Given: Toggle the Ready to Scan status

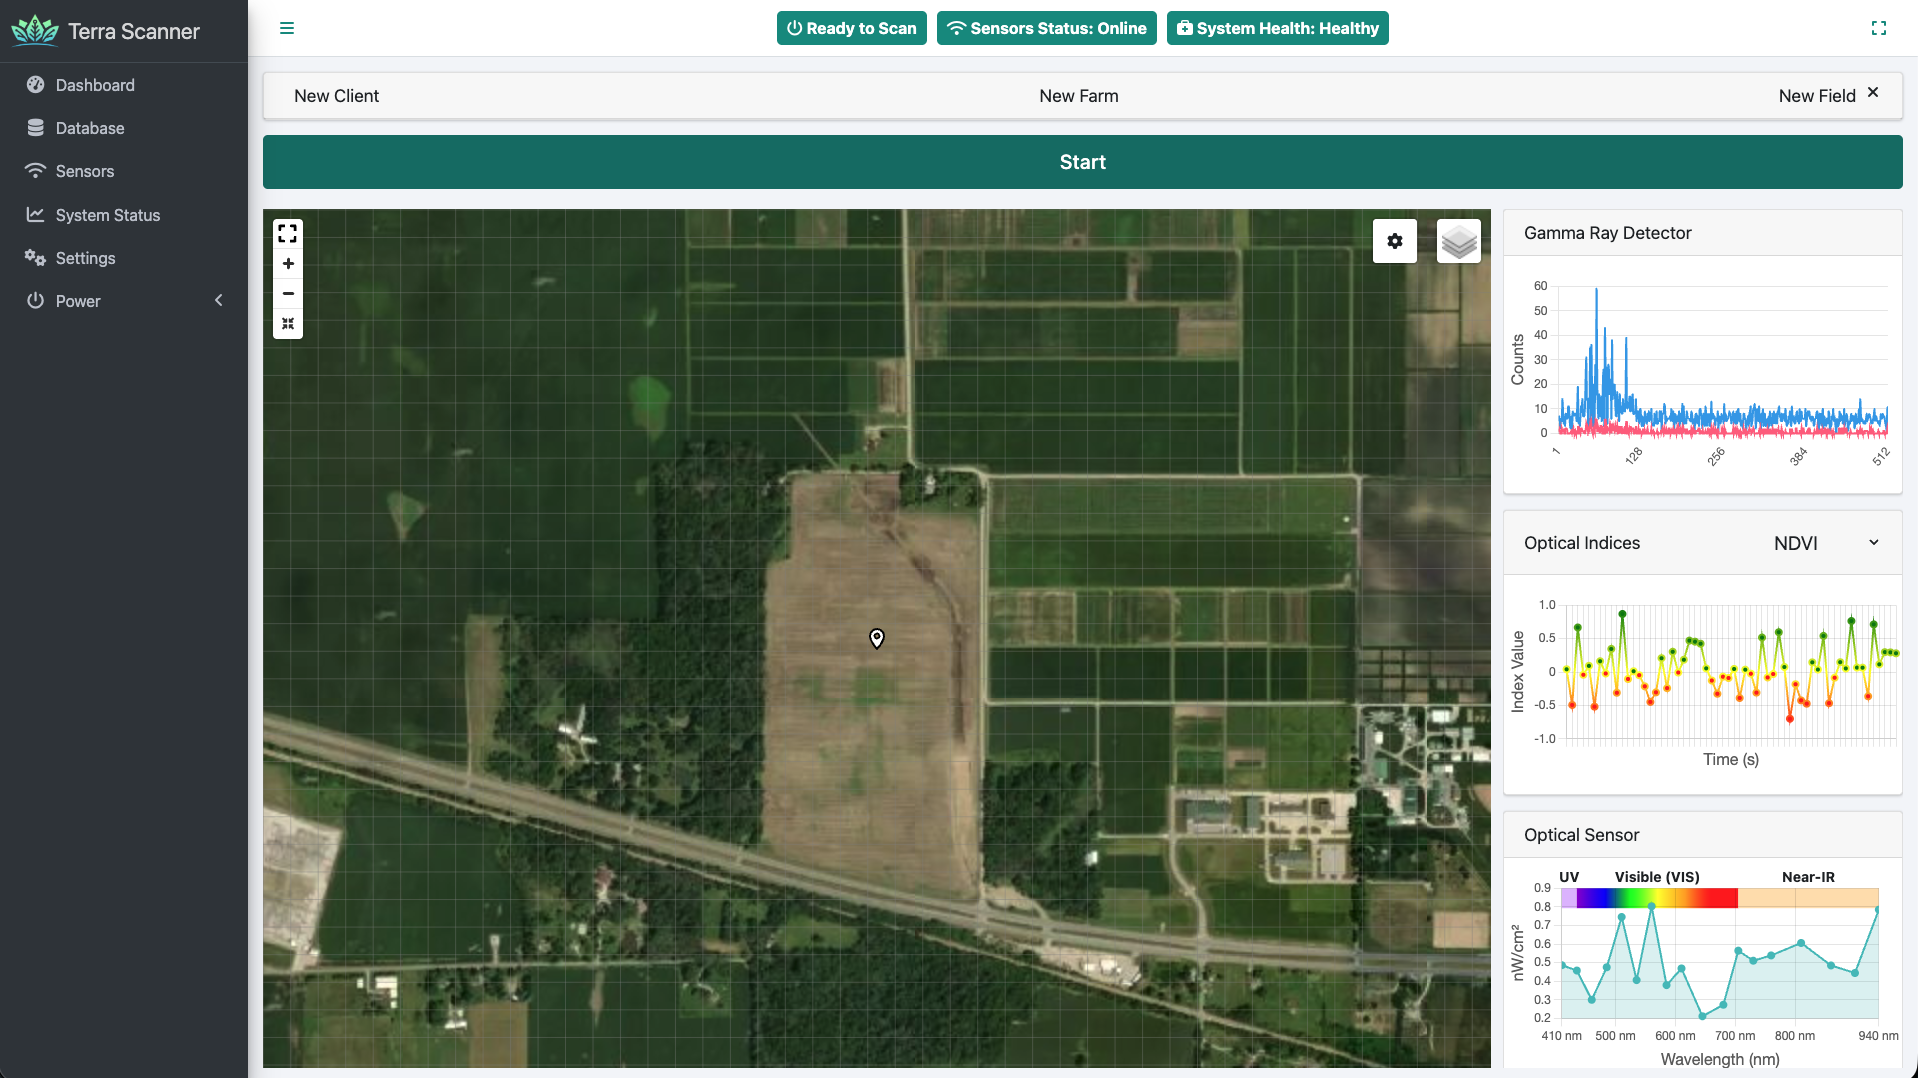Looking at the screenshot, I should point(851,28).
